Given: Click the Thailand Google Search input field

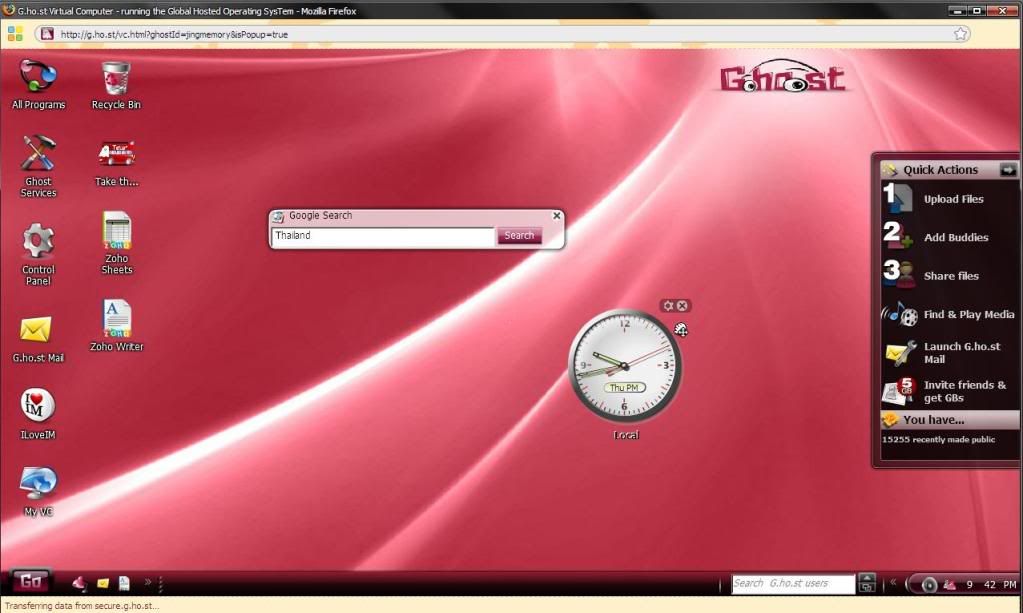Looking at the screenshot, I should click(x=383, y=236).
